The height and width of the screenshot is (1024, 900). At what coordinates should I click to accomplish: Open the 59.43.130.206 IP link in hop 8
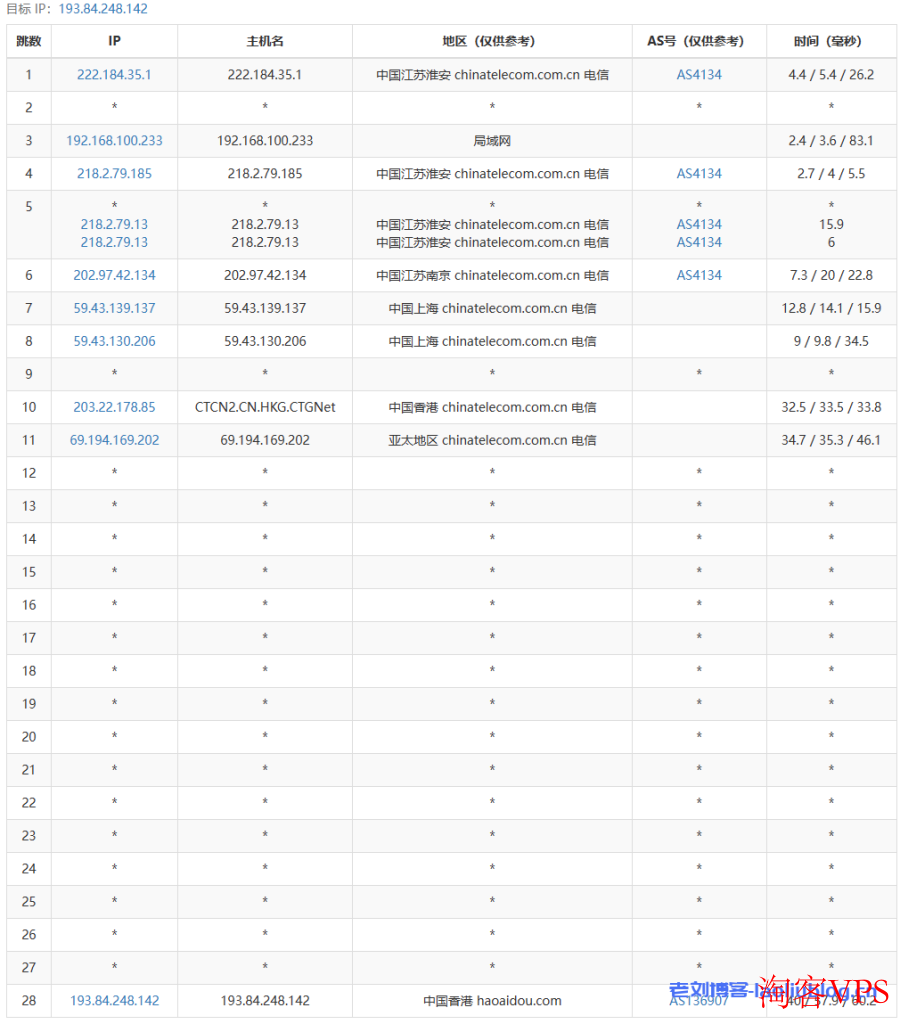point(114,341)
